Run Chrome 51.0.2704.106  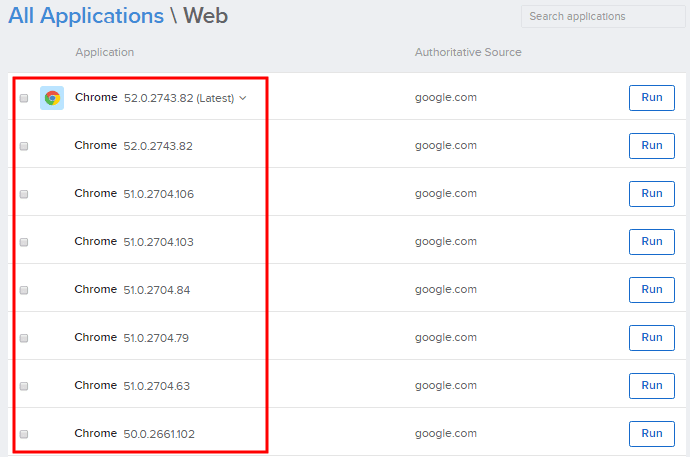(x=652, y=194)
